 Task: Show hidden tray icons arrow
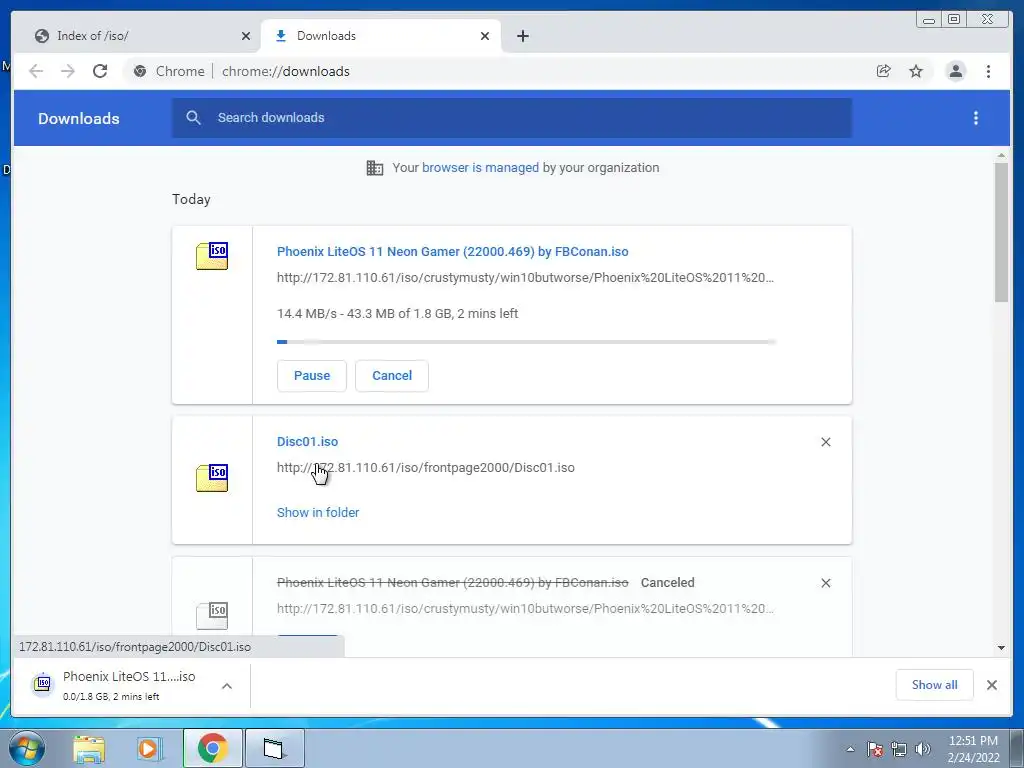pos(850,749)
